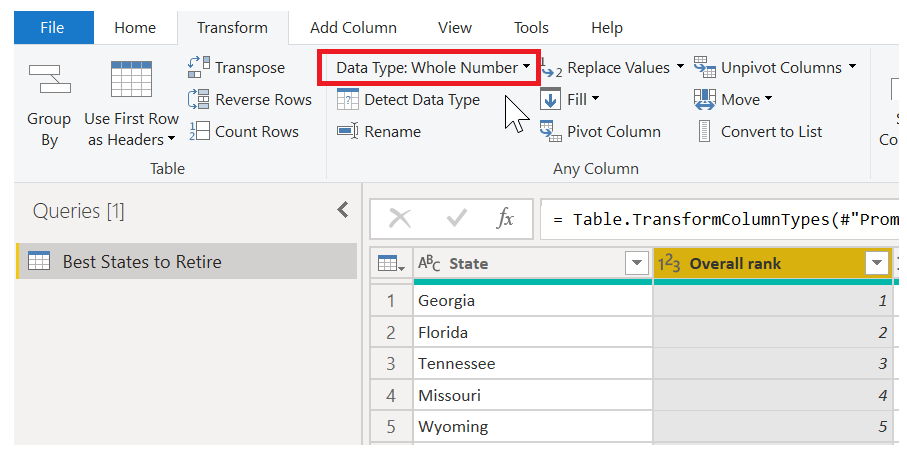The image size is (907, 459).
Task: Cancel the formula with X icon
Action: [400, 219]
